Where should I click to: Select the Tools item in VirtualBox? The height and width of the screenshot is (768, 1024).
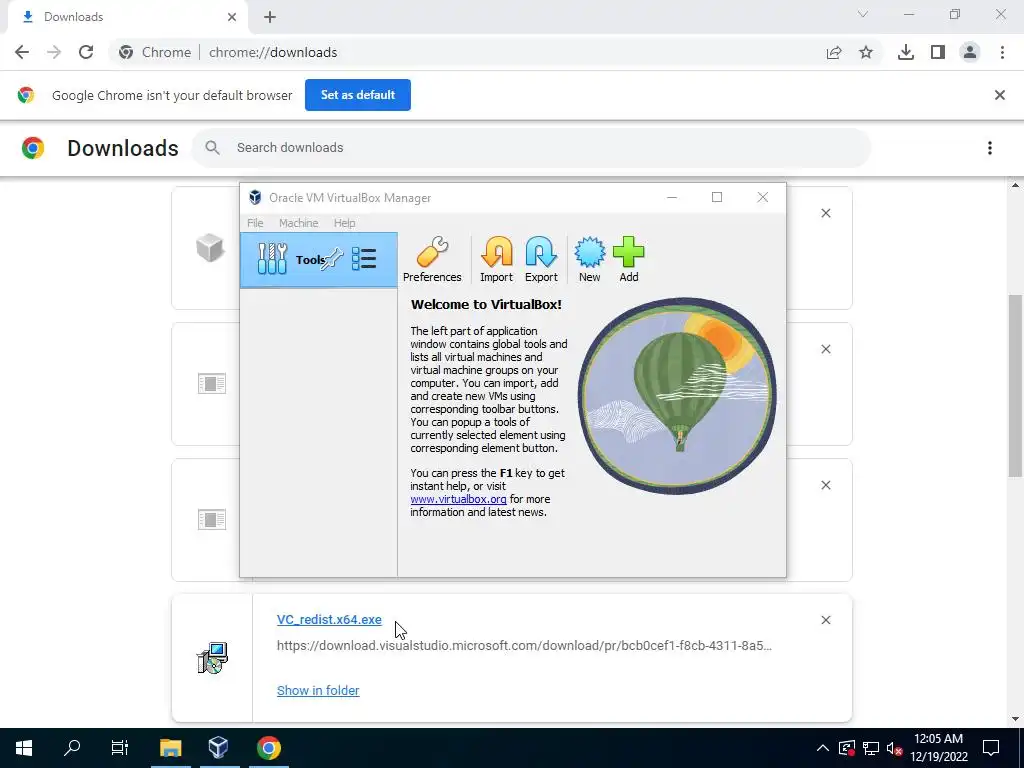pos(318,260)
